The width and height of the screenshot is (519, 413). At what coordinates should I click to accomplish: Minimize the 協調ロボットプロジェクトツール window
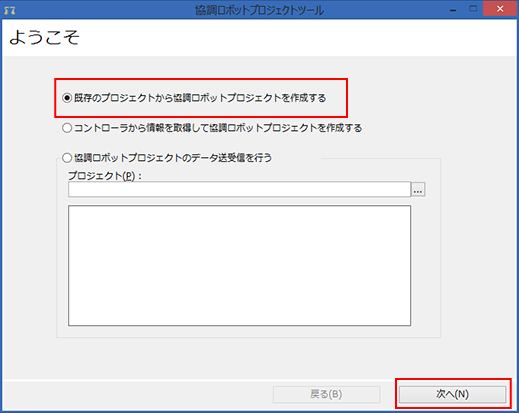click(453, 10)
